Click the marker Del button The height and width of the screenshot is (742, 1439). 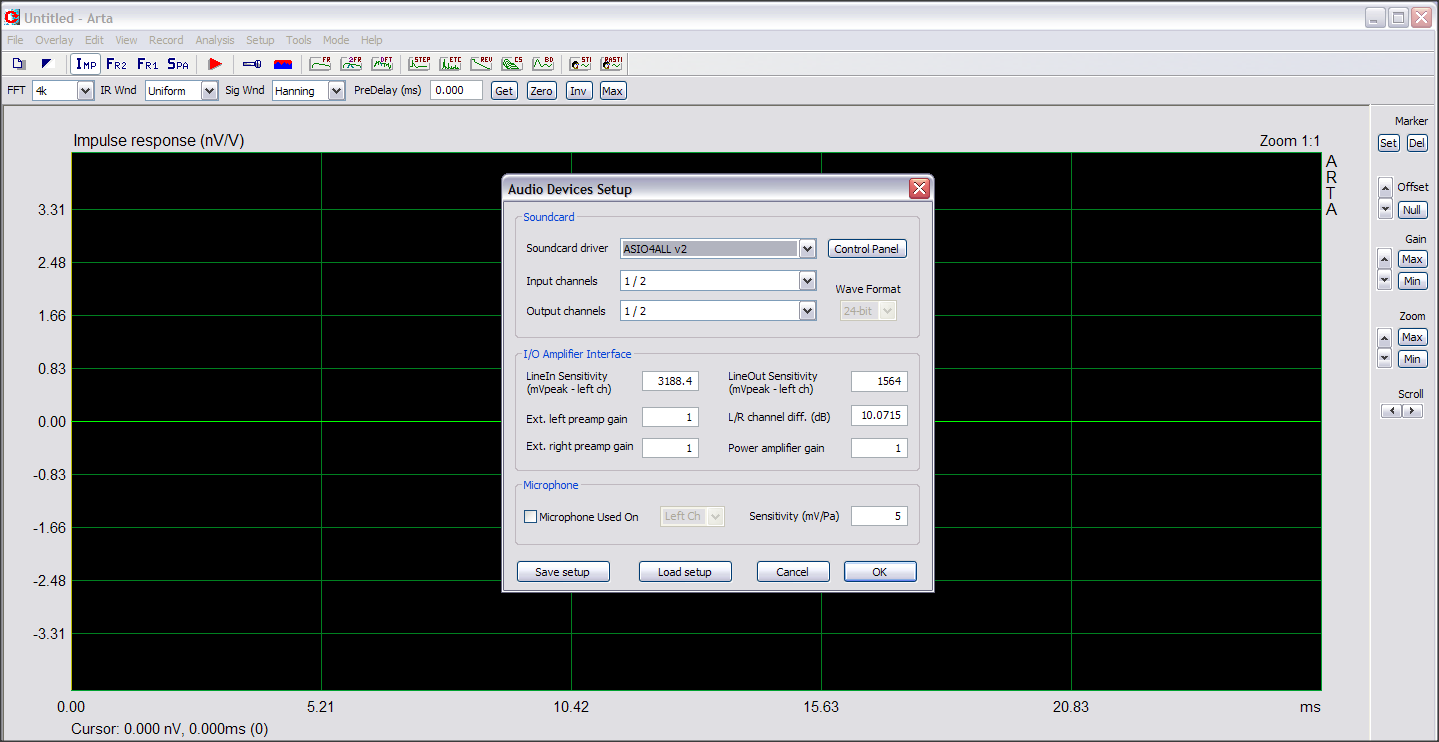pos(1417,143)
